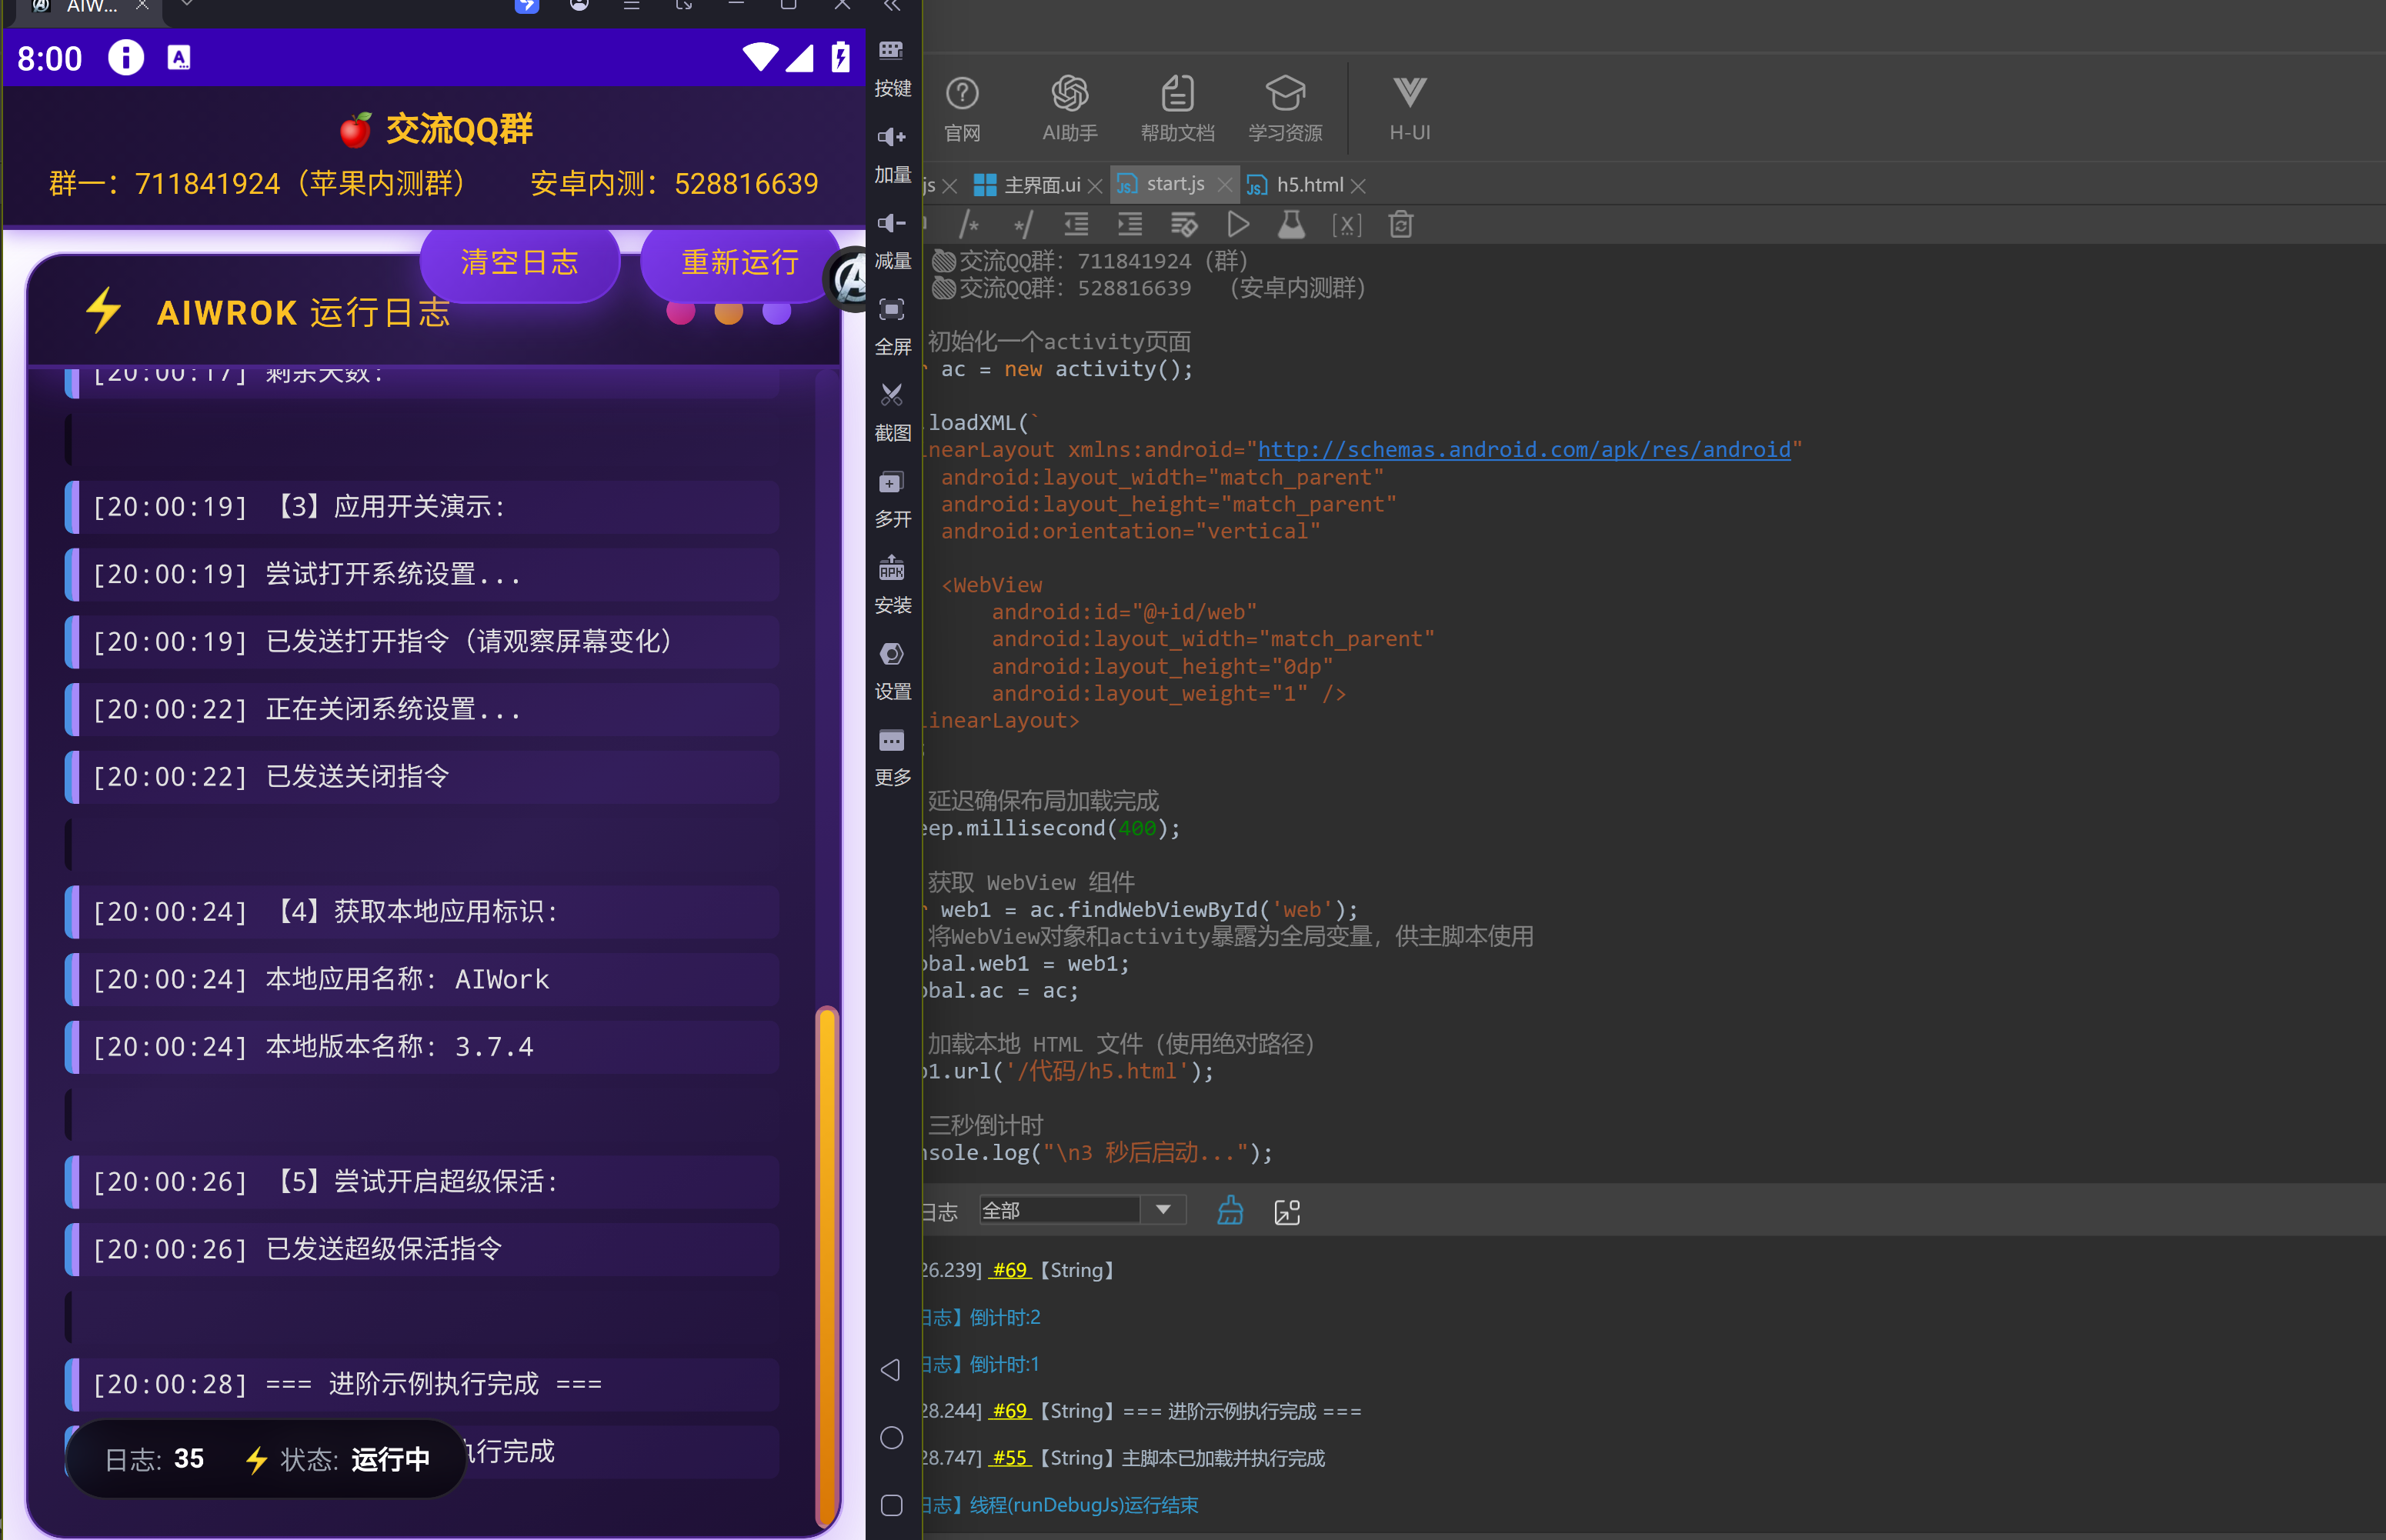Select log line 本地应用名称: AIWork

422,979
